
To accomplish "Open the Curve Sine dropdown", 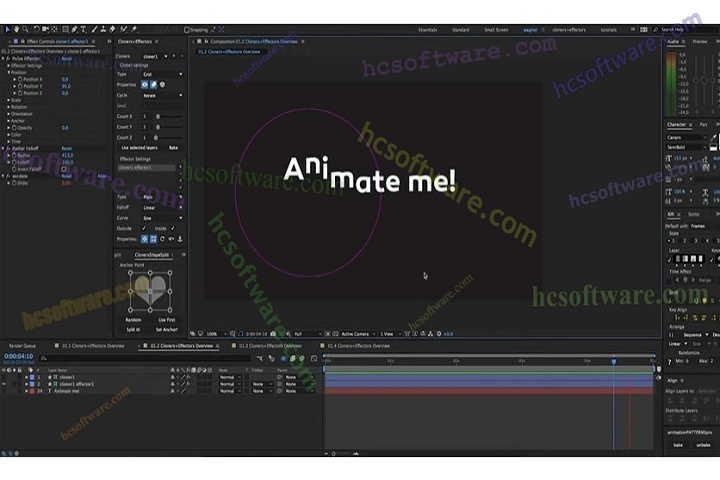I will click(x=162, y=218).
